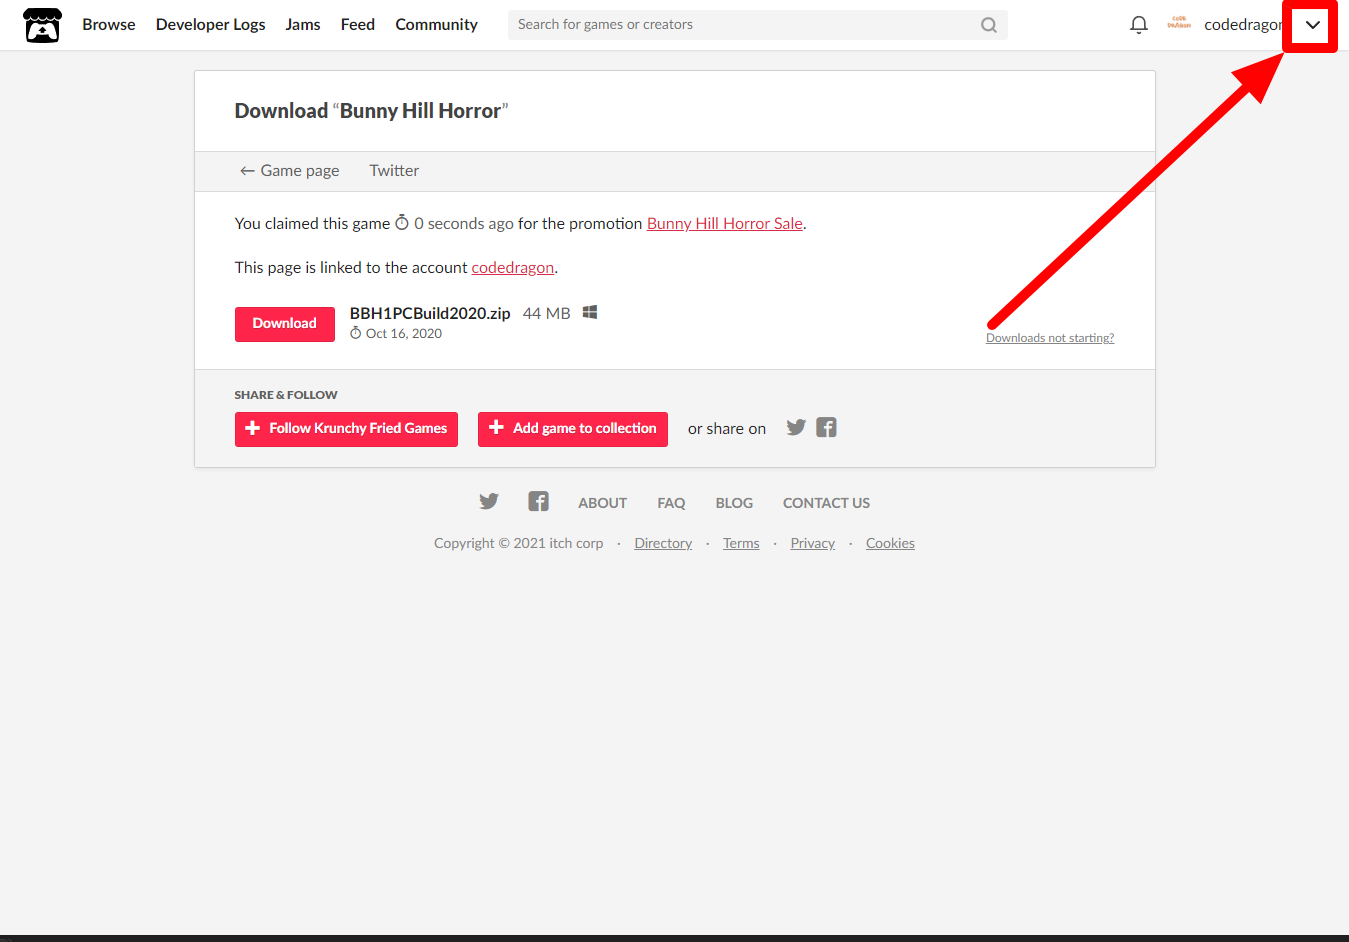This screenshot has width=1349, height=942.
Task: Open the itch.io home logo
Action: tap(42, 25)
